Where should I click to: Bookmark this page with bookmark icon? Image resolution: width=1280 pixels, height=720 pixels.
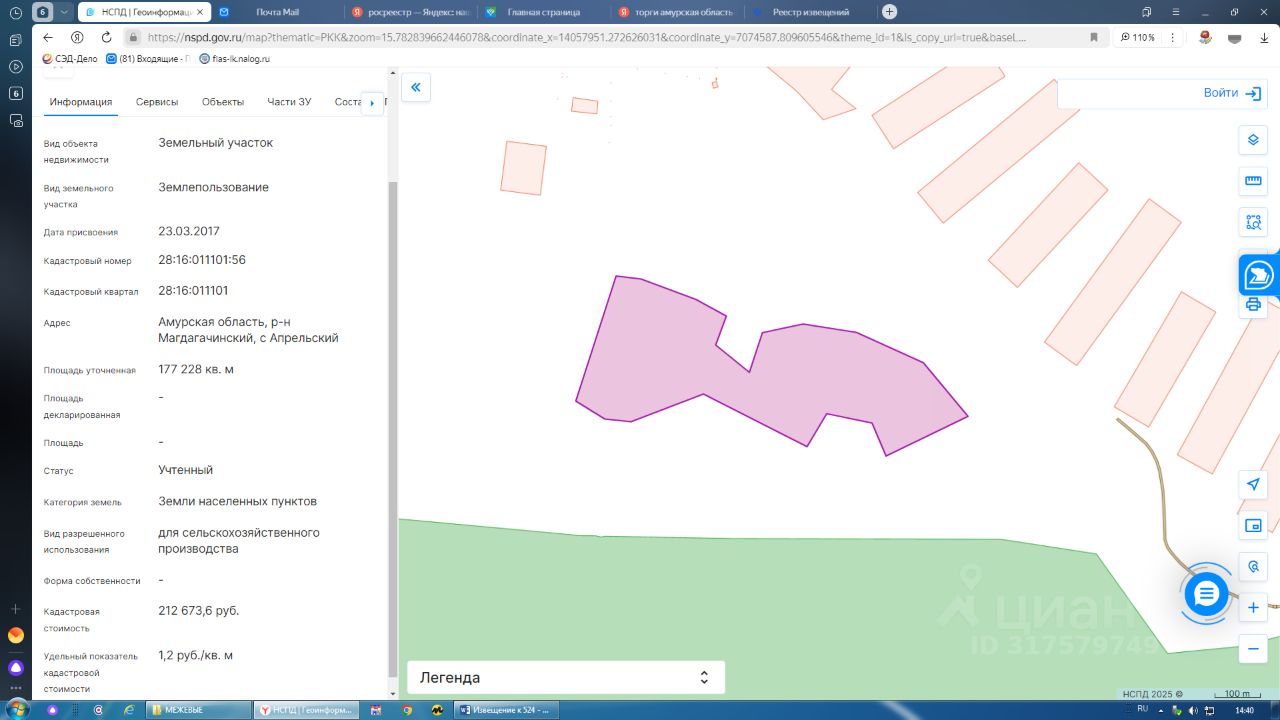[1094, 37]
